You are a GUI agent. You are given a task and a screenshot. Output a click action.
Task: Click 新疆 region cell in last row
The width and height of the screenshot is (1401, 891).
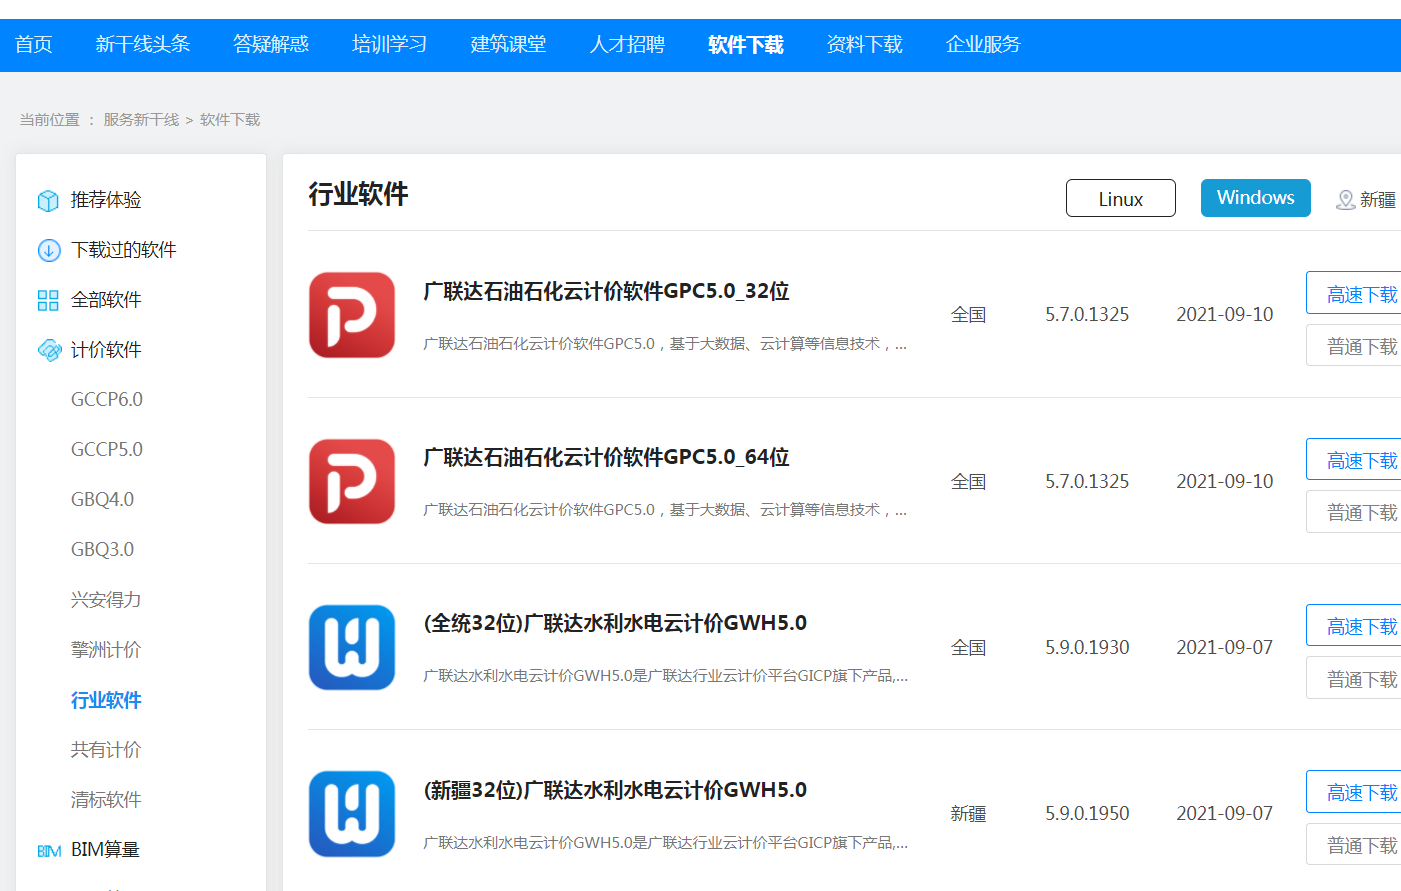(x=968, y=814)
